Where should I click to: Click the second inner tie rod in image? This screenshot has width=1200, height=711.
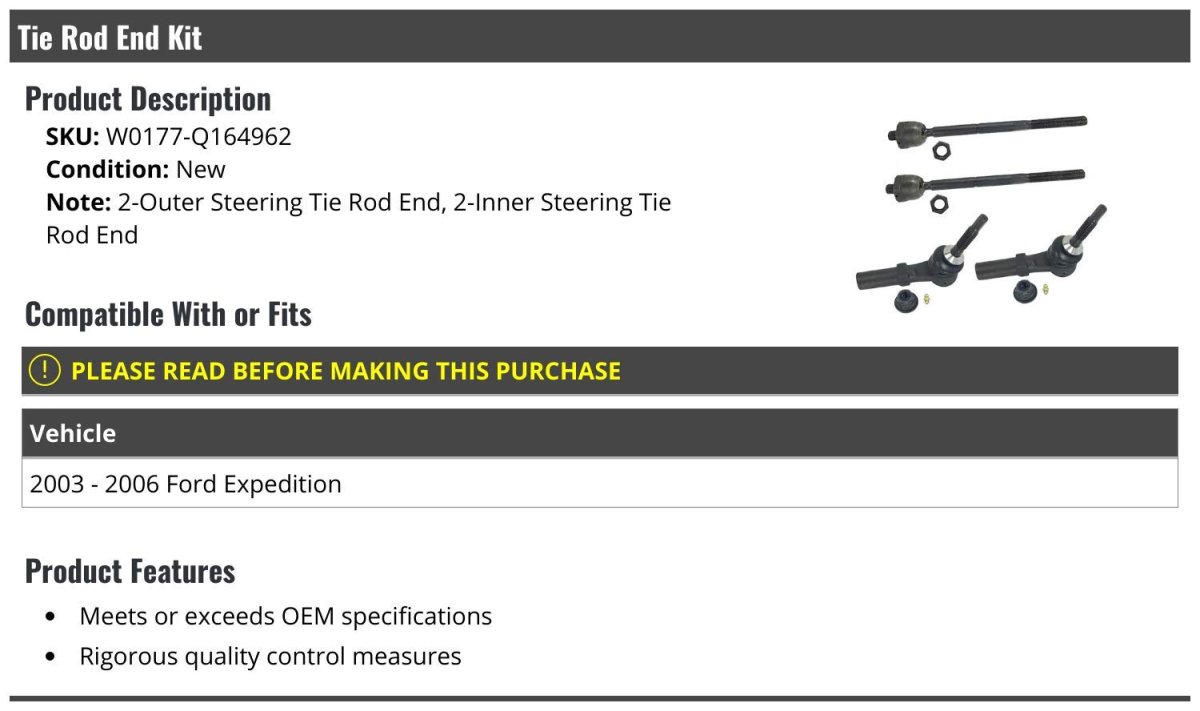[987, 182]
